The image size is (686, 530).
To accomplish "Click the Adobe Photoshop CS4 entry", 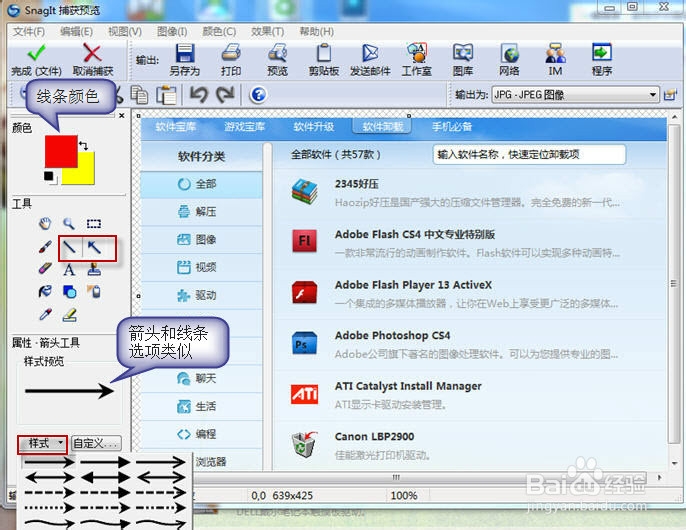I will [x=469, y=344].
